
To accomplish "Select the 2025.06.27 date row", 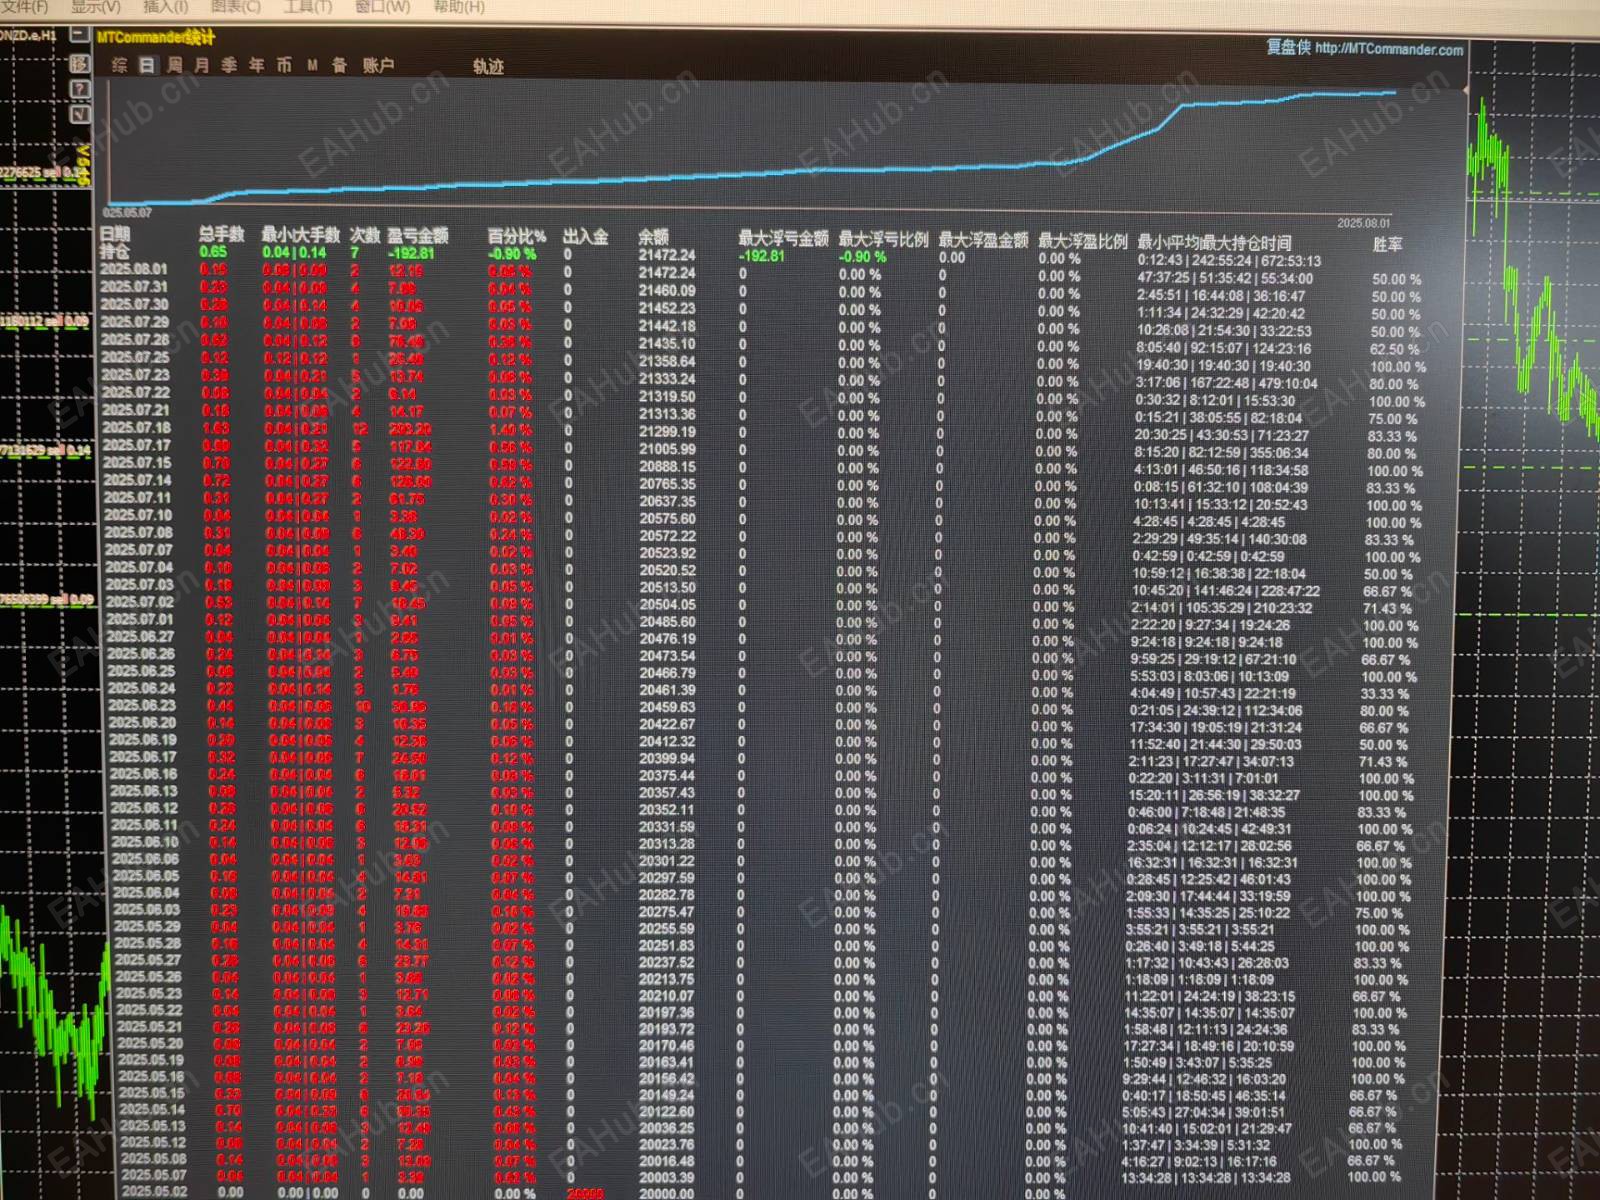I will tap(140, 636).
